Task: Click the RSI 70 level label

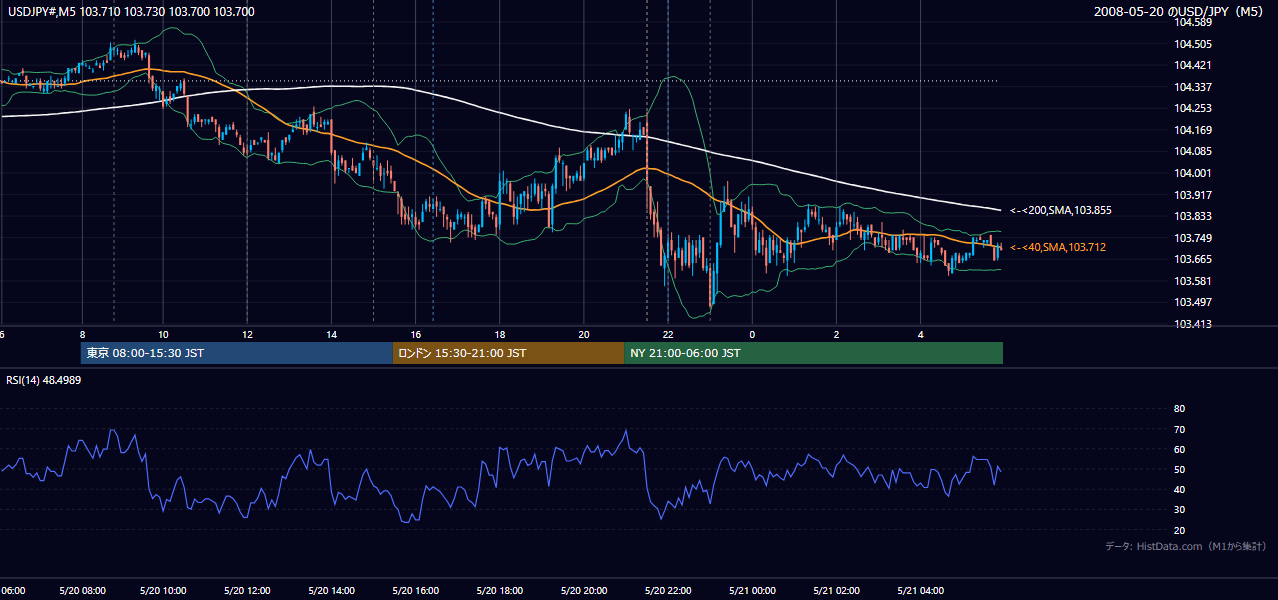Action: coord(1179,429)
